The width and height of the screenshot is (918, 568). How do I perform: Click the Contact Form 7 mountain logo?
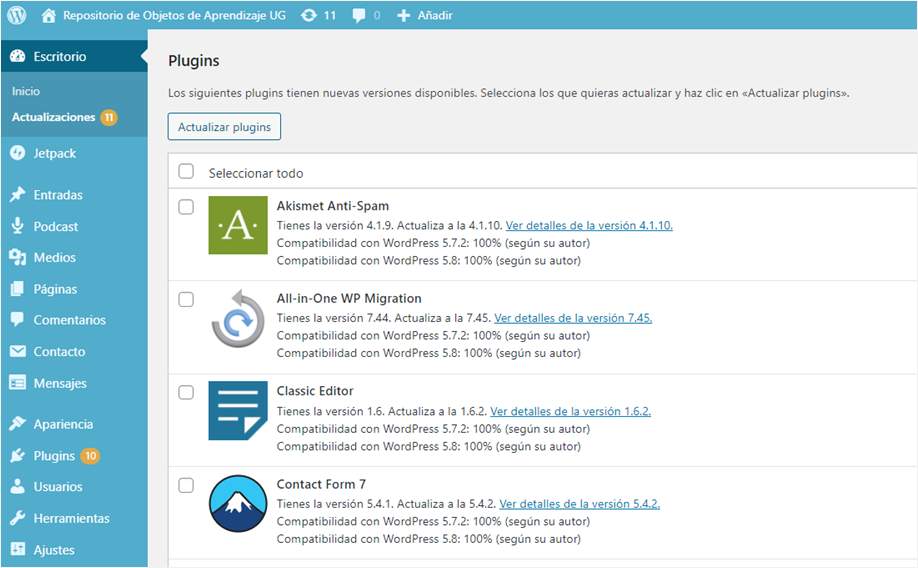coord(238,504)
